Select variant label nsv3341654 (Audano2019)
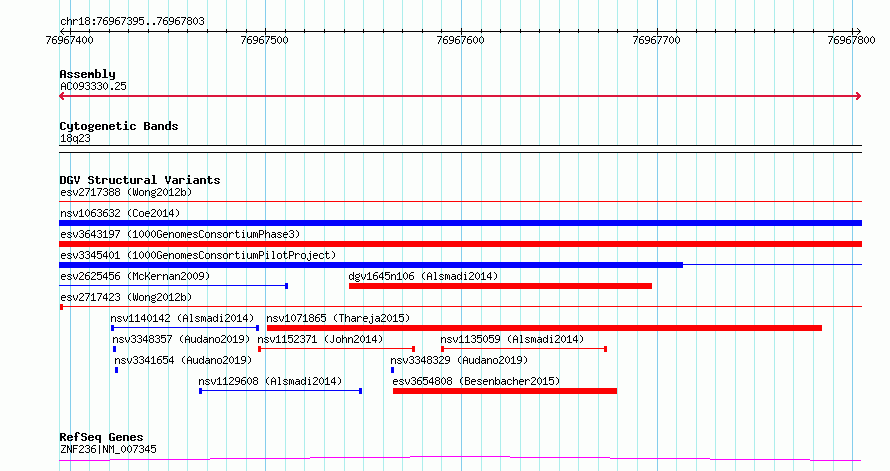890x471 pixels. coord(183,360)
